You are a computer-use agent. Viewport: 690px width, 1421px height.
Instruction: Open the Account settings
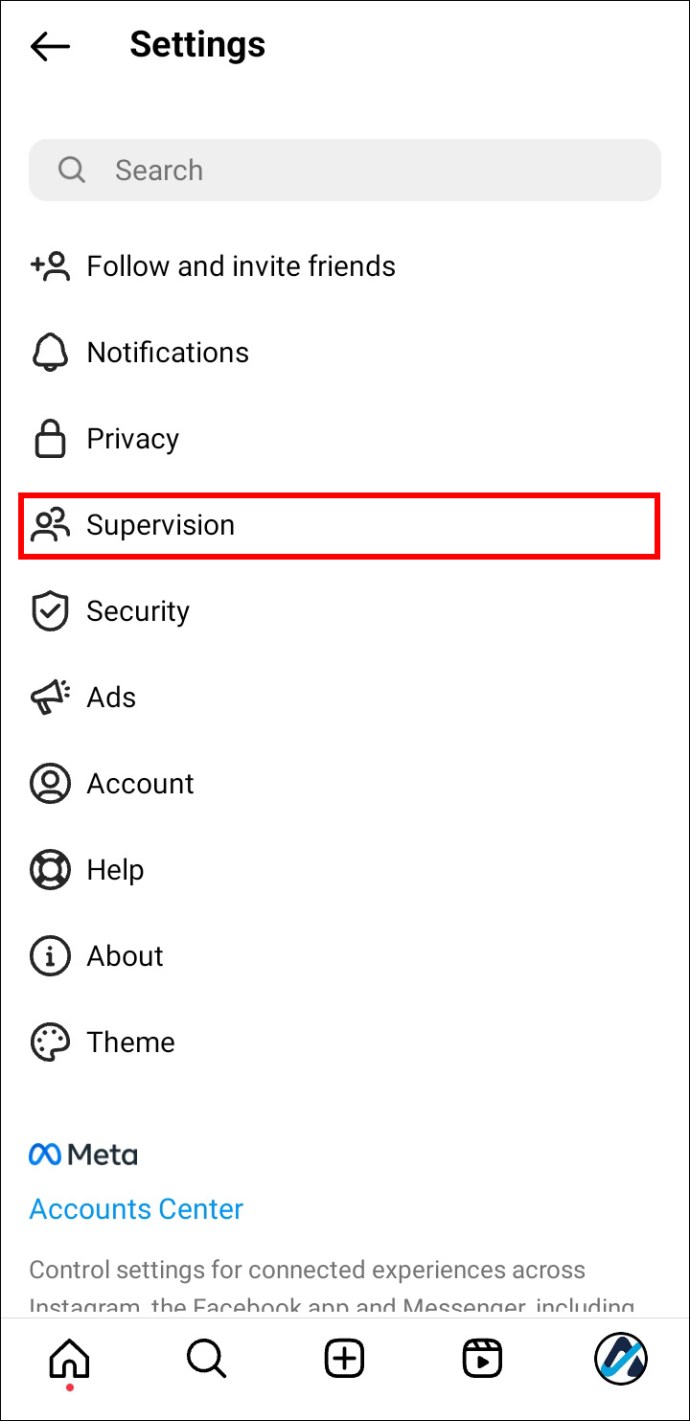(140, 784)
